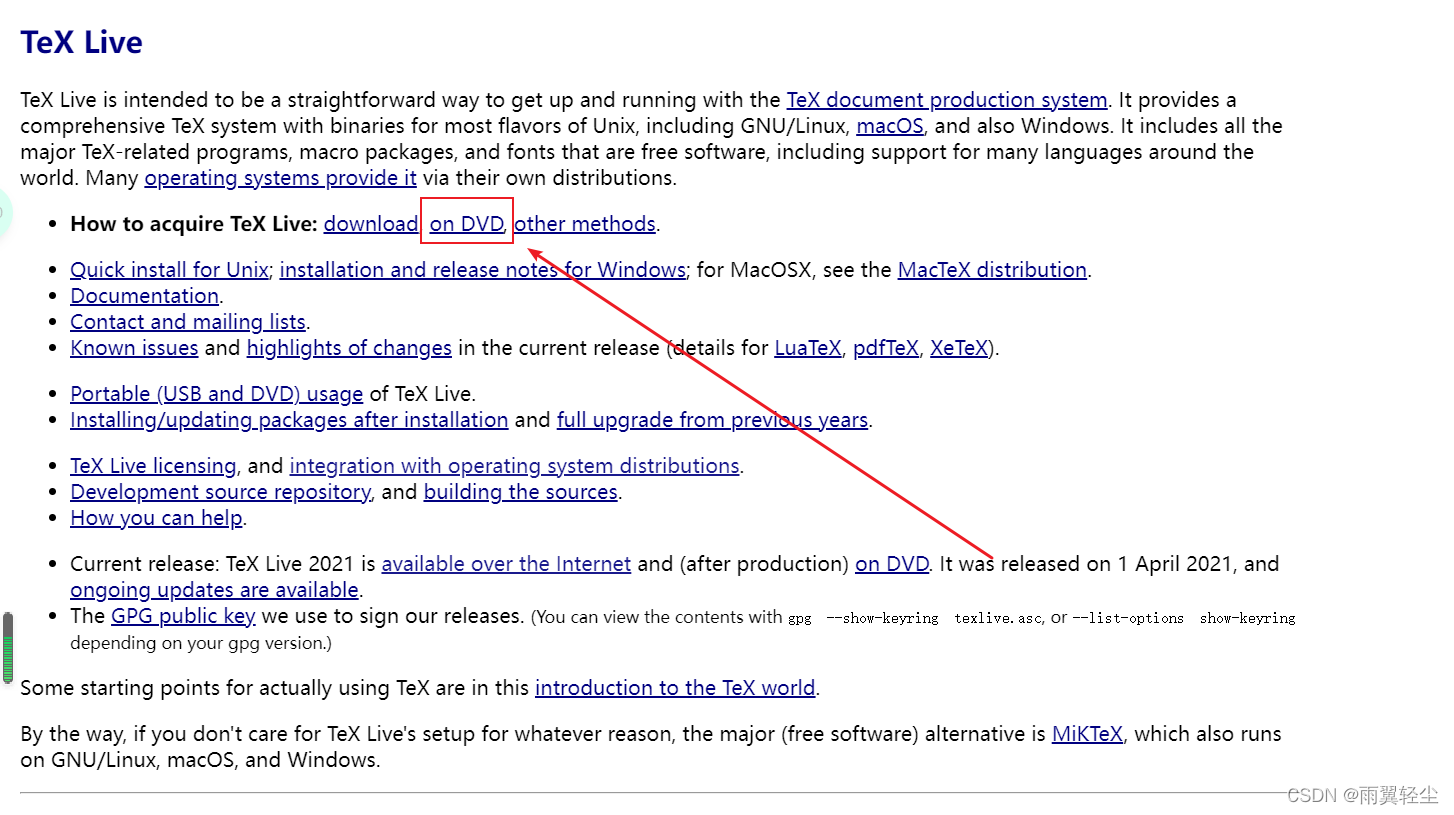This screenshot has width=1454, height=815.
Task: Follow the MacTeX distribution link
Action: click(992, 270)
